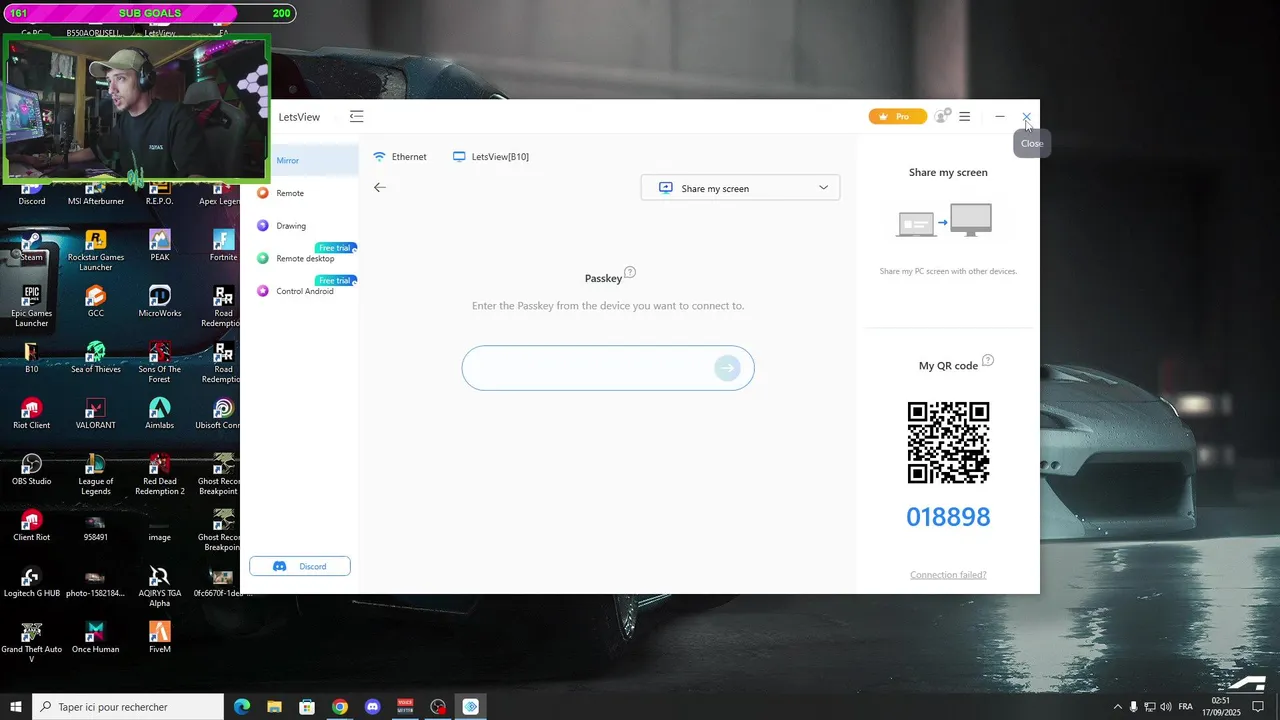Open Control Android in the sidebar
Viewport: 1280px width, 720px height.
tap(304, 291)
